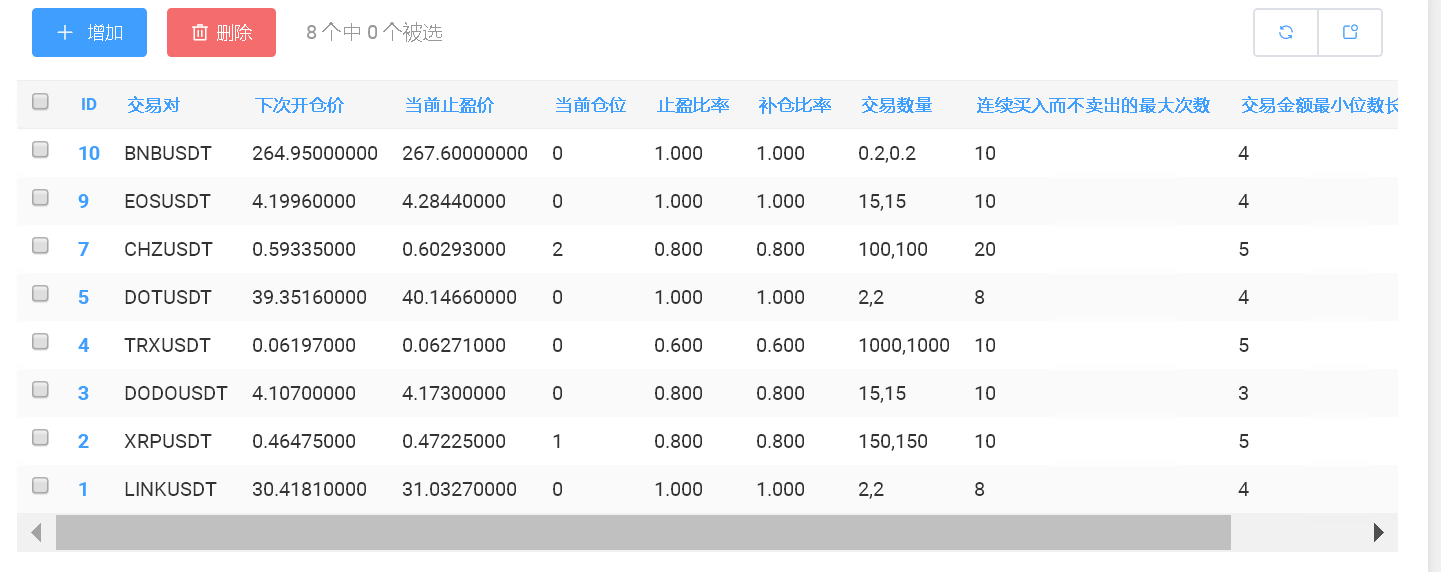Check the XRPUSDT row checkbox

coord(40,438)
